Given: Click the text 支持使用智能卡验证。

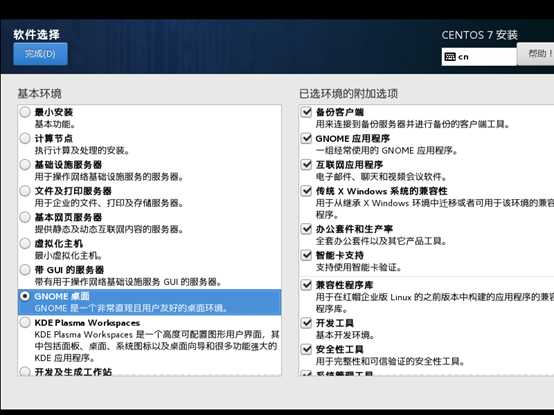Looking at the screenshot, I should coord(359,267).
